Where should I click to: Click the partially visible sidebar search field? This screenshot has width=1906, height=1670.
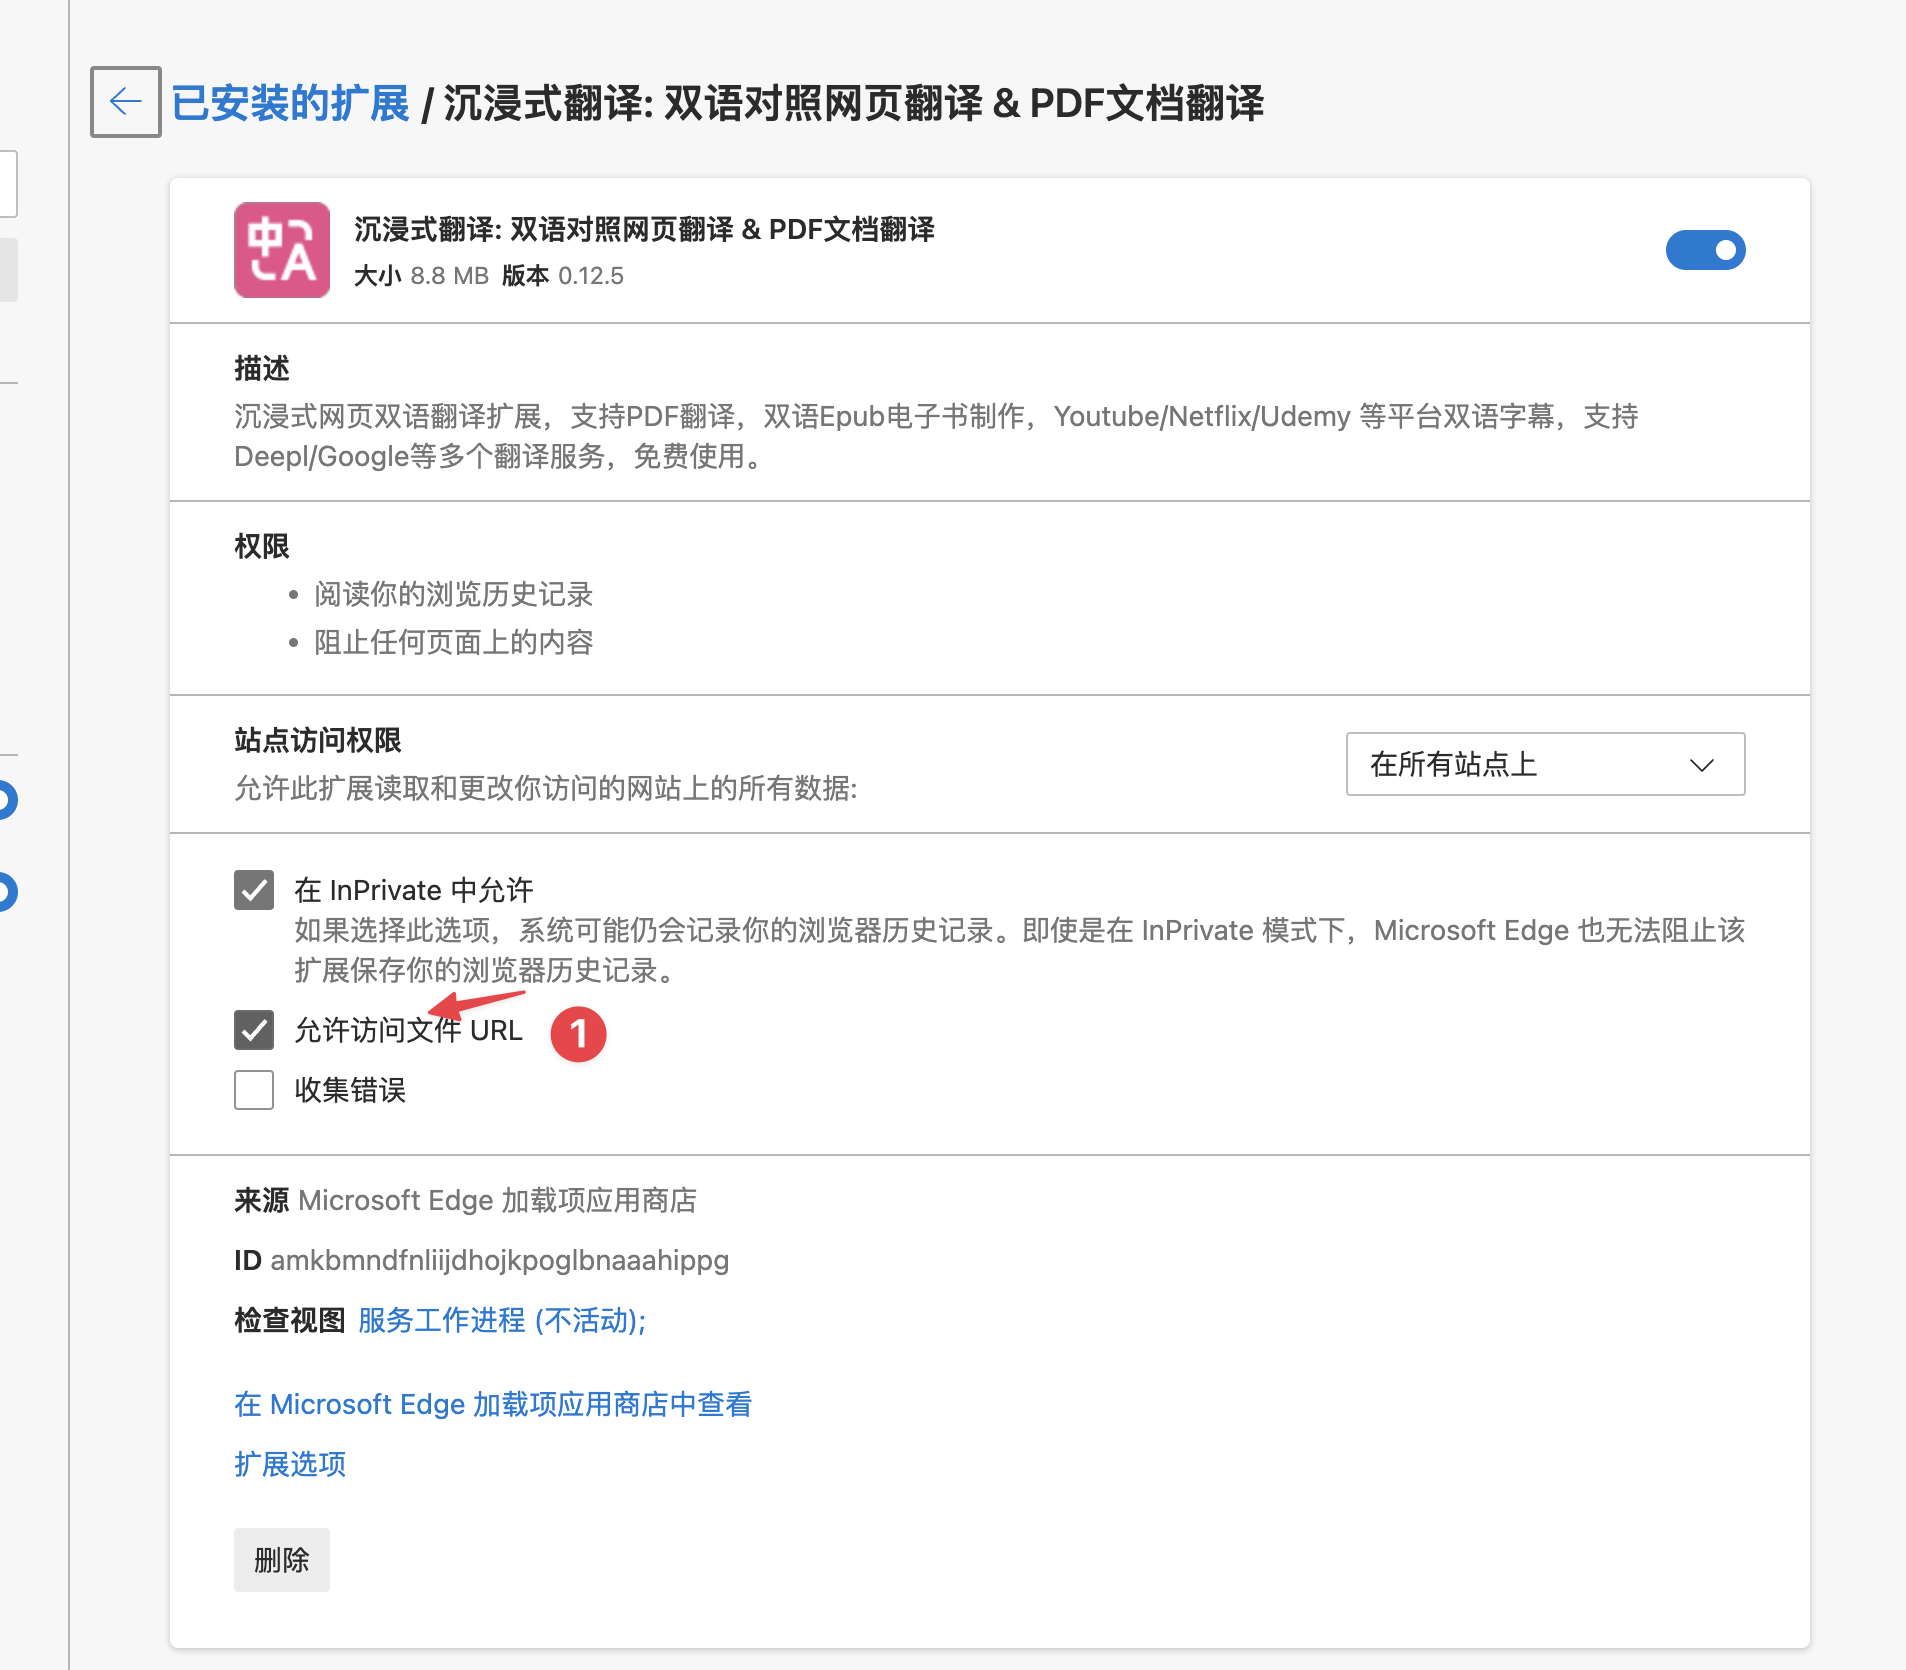[8, 184]
